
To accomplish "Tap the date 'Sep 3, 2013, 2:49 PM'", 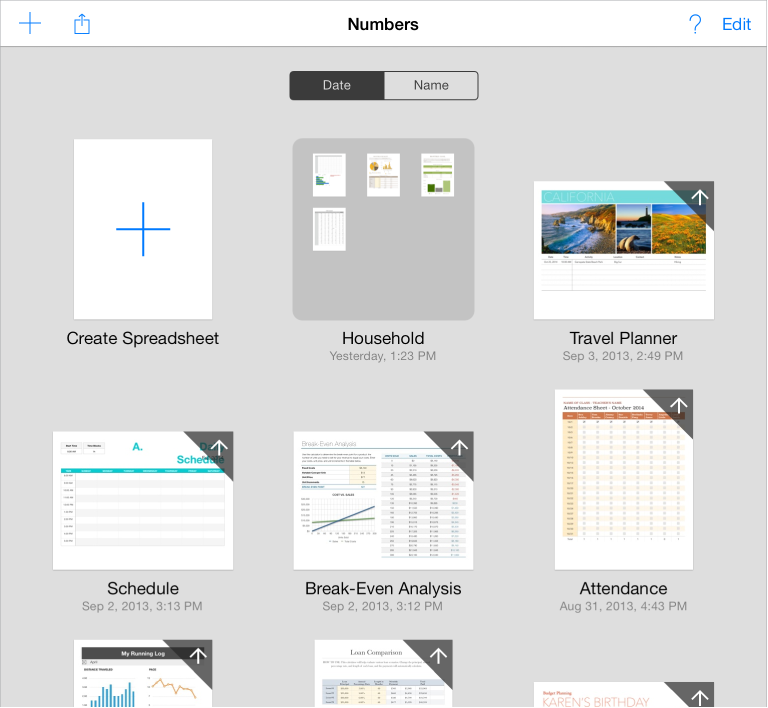I will point(623,356).
